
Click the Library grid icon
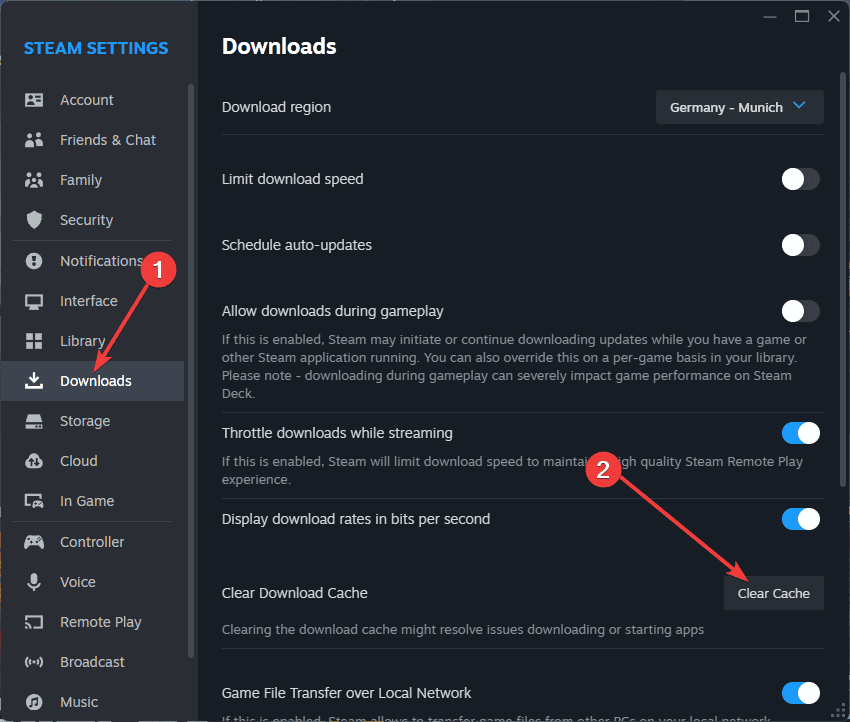[34, 341]
